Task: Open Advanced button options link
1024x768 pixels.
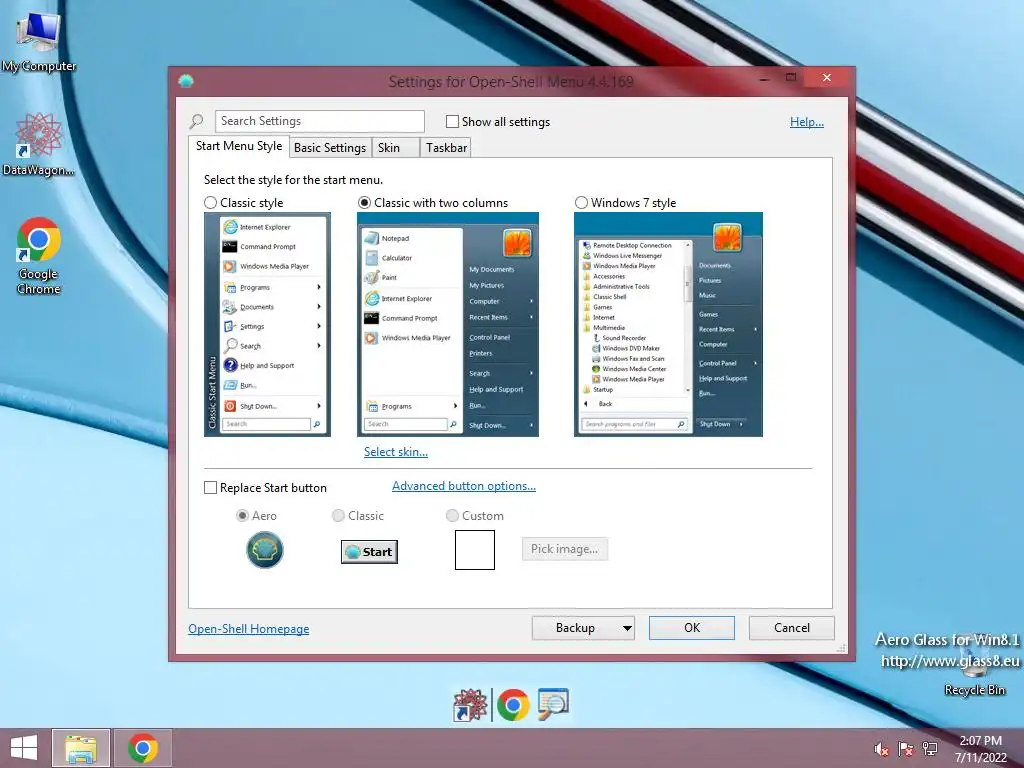Action: 464,486
